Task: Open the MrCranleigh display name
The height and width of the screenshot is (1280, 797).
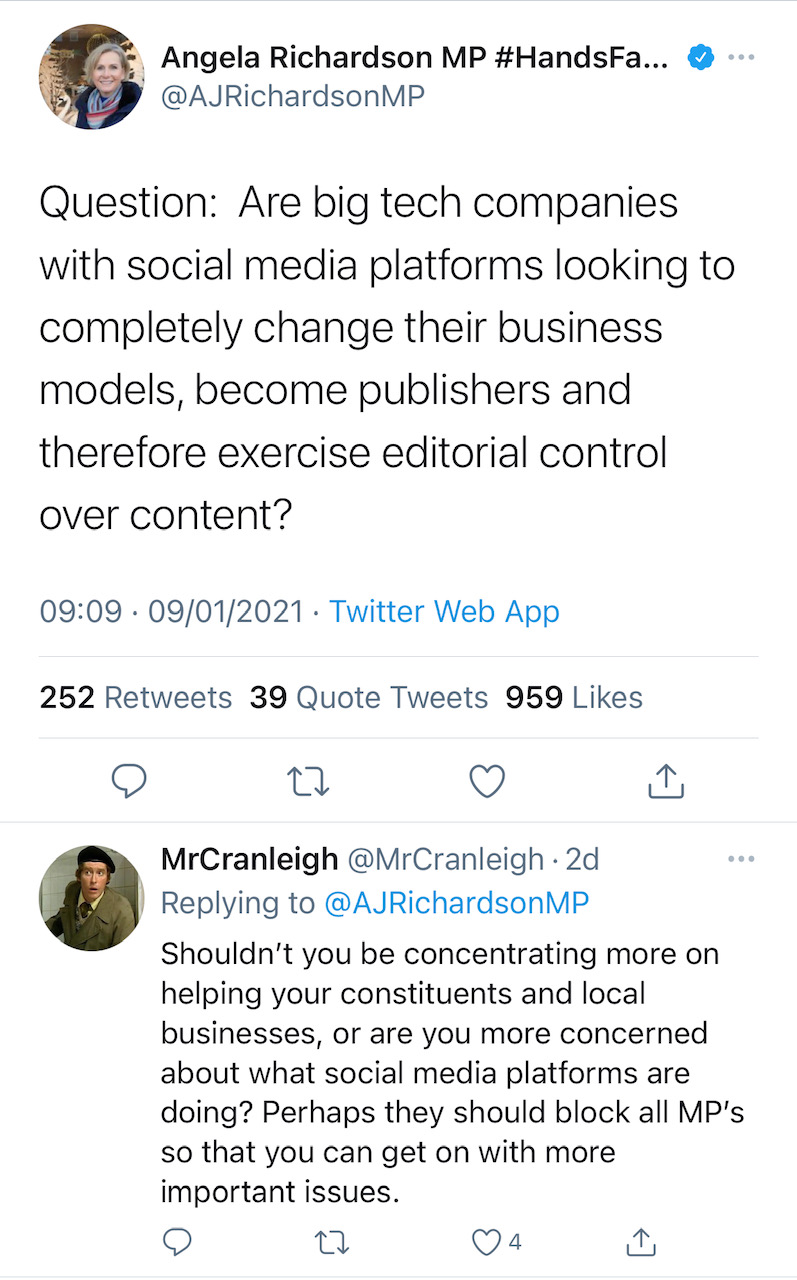Action: [x=248, y=859]
